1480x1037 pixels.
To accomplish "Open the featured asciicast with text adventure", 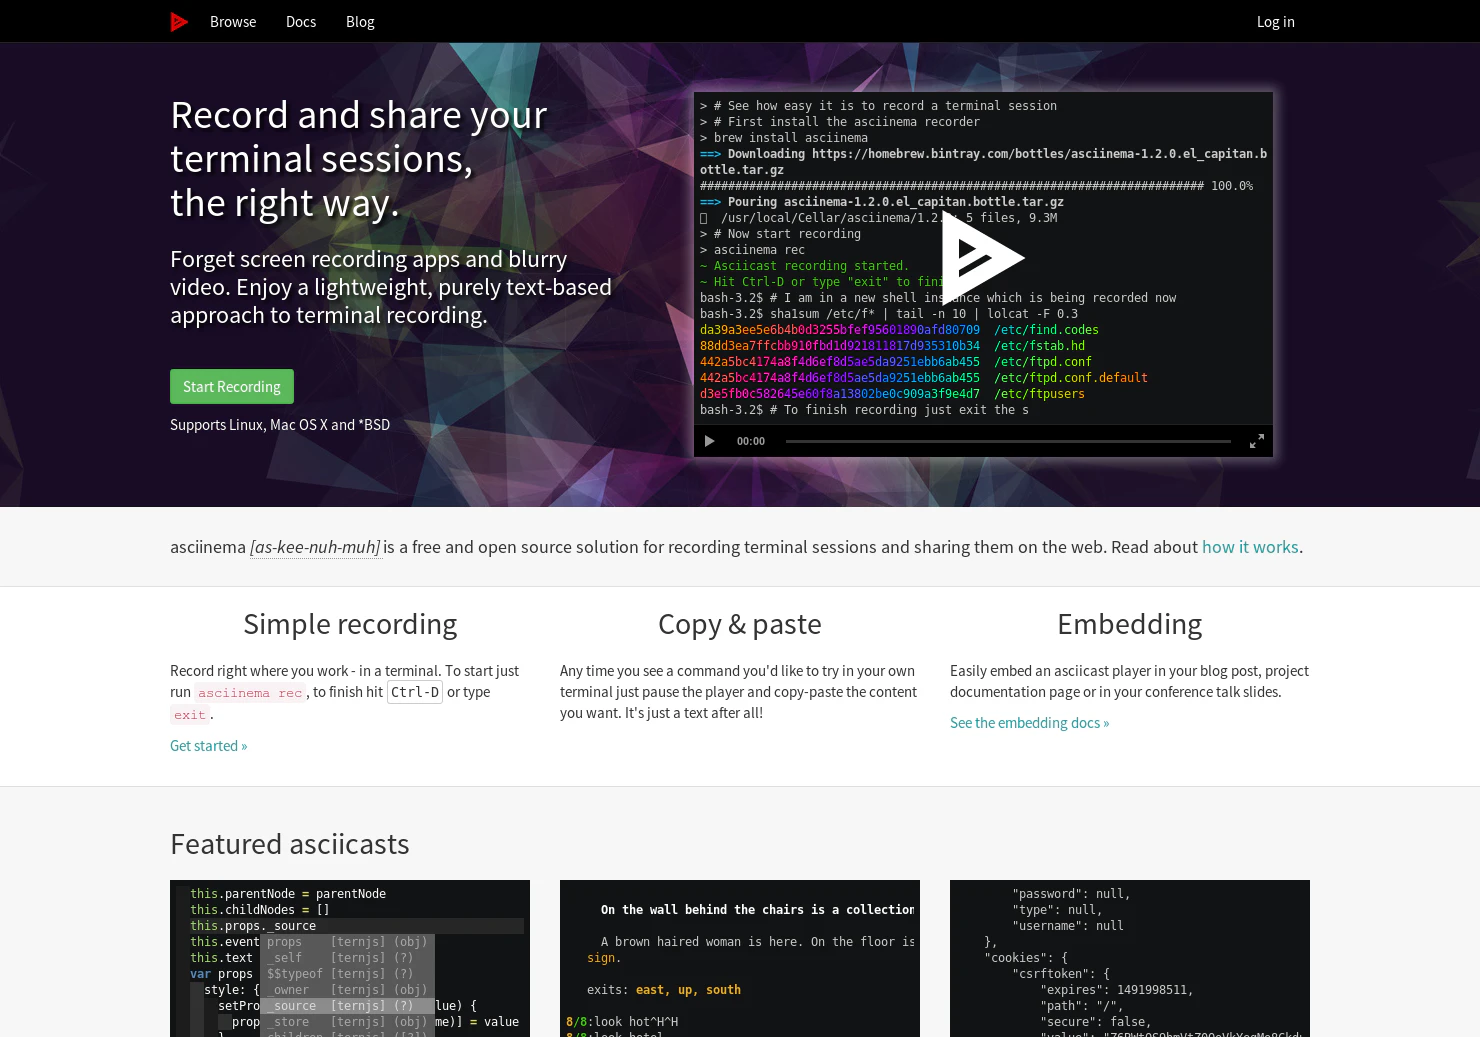I will tap(740, 958).
